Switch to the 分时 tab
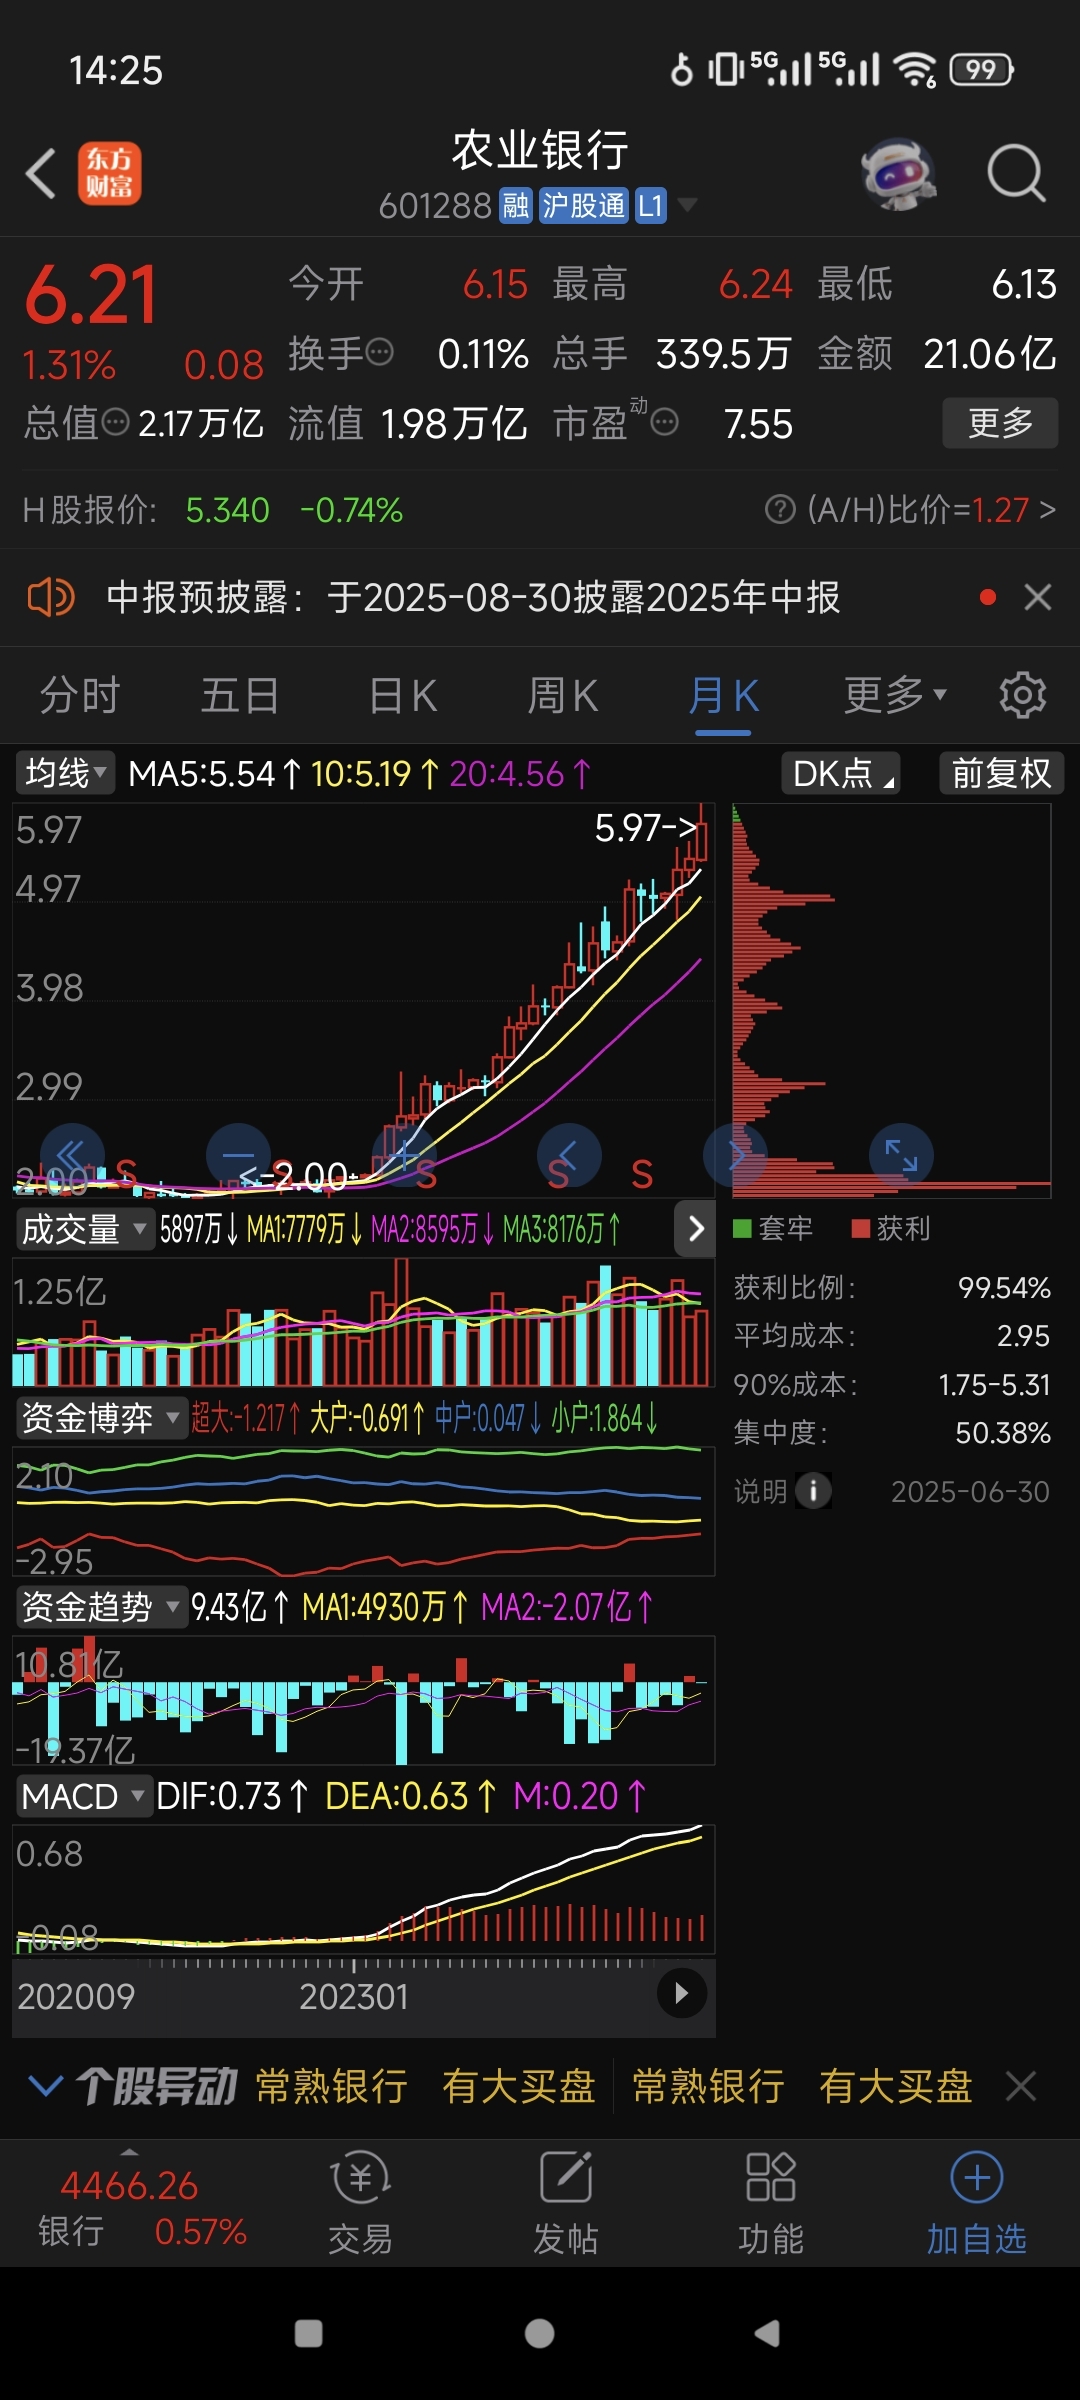The width and height of the screenshot is (1080, 2400). coord(80,695)
